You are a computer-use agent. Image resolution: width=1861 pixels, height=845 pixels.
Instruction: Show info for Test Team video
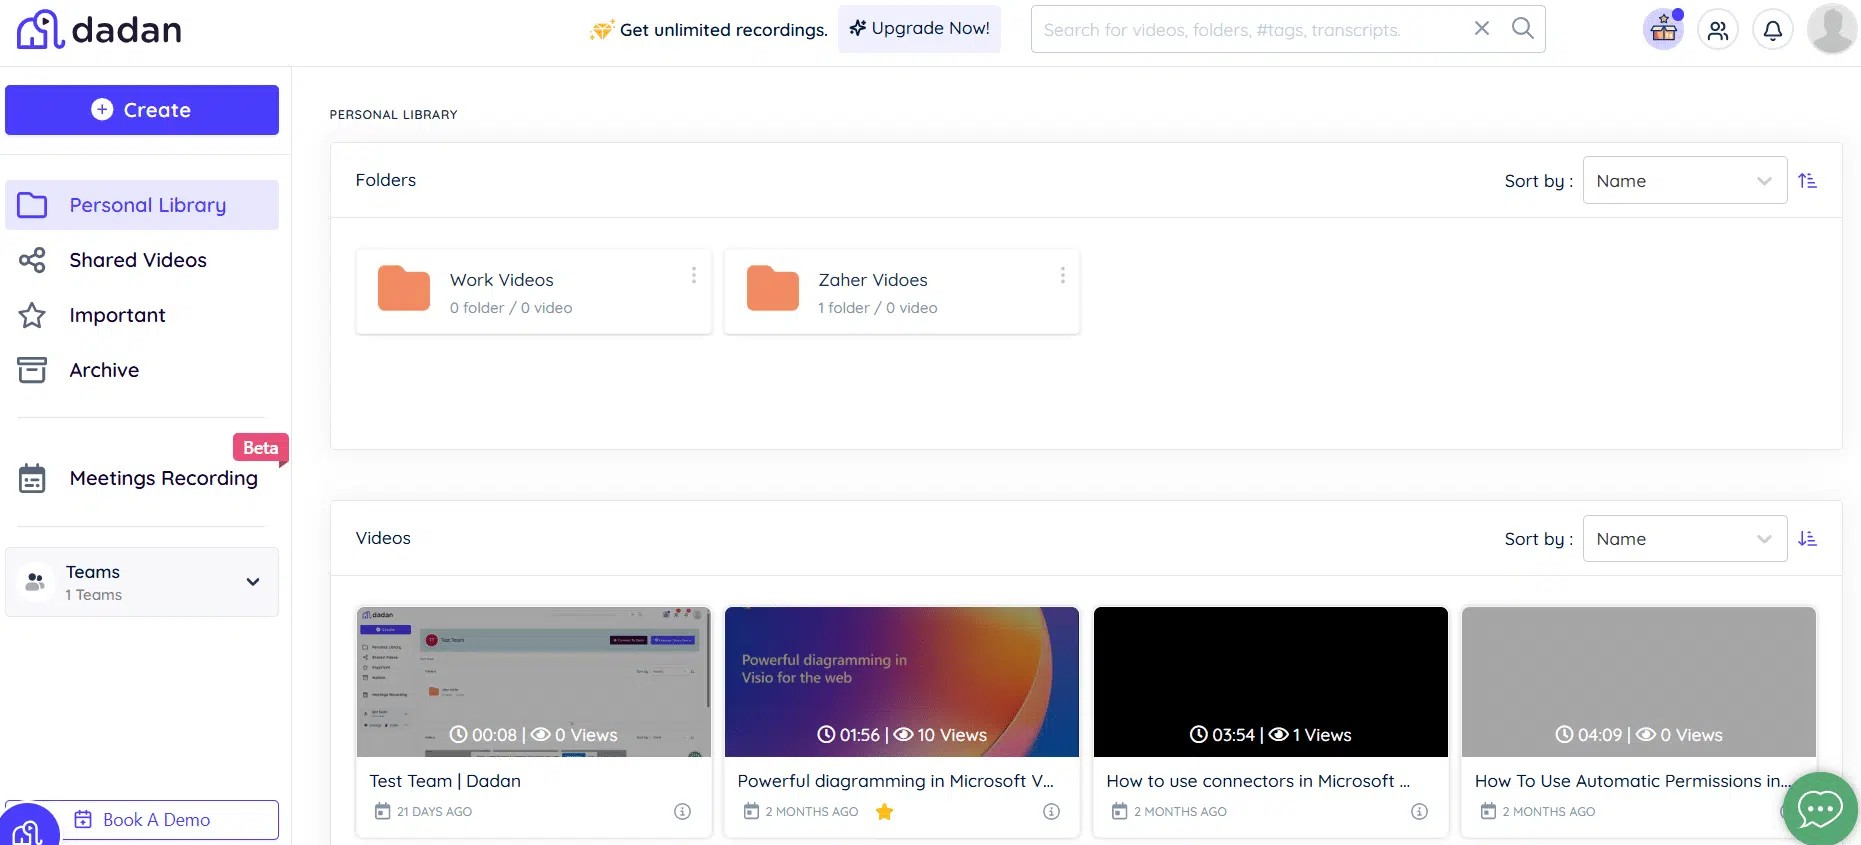682,811
